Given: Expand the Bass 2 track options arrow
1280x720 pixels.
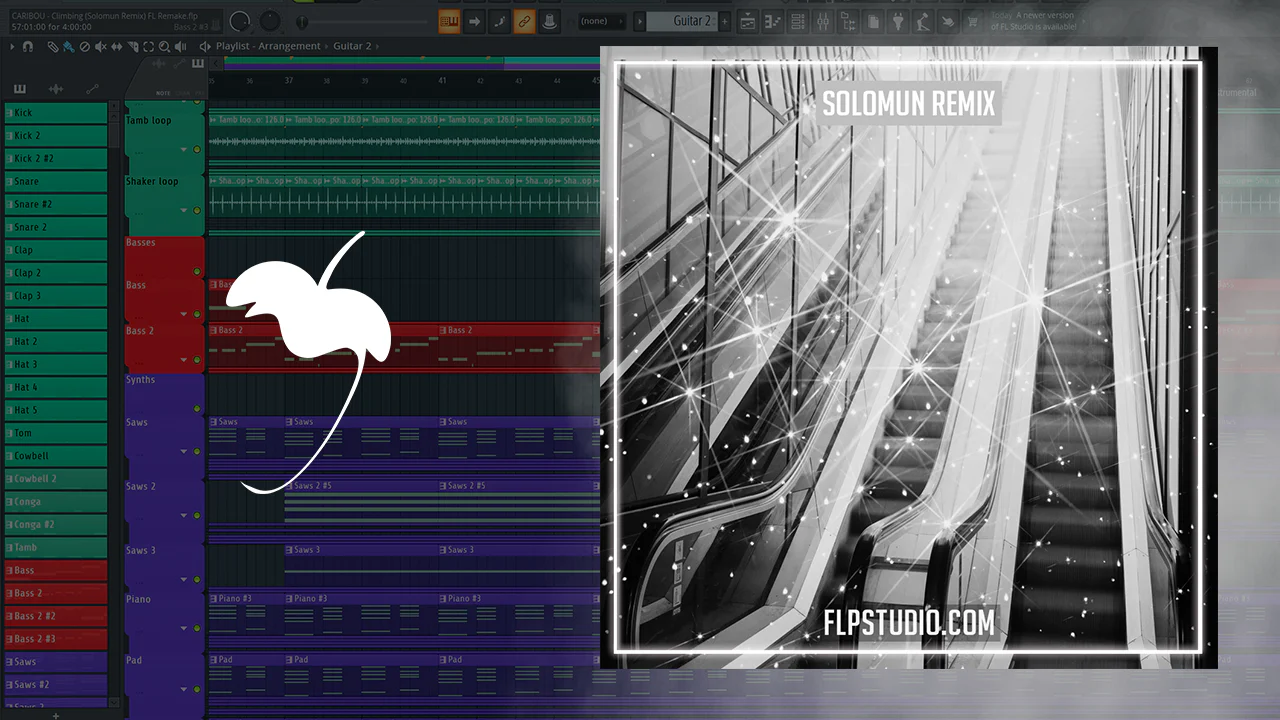Looking at the screenshot, I should click(x=184, y=360).
